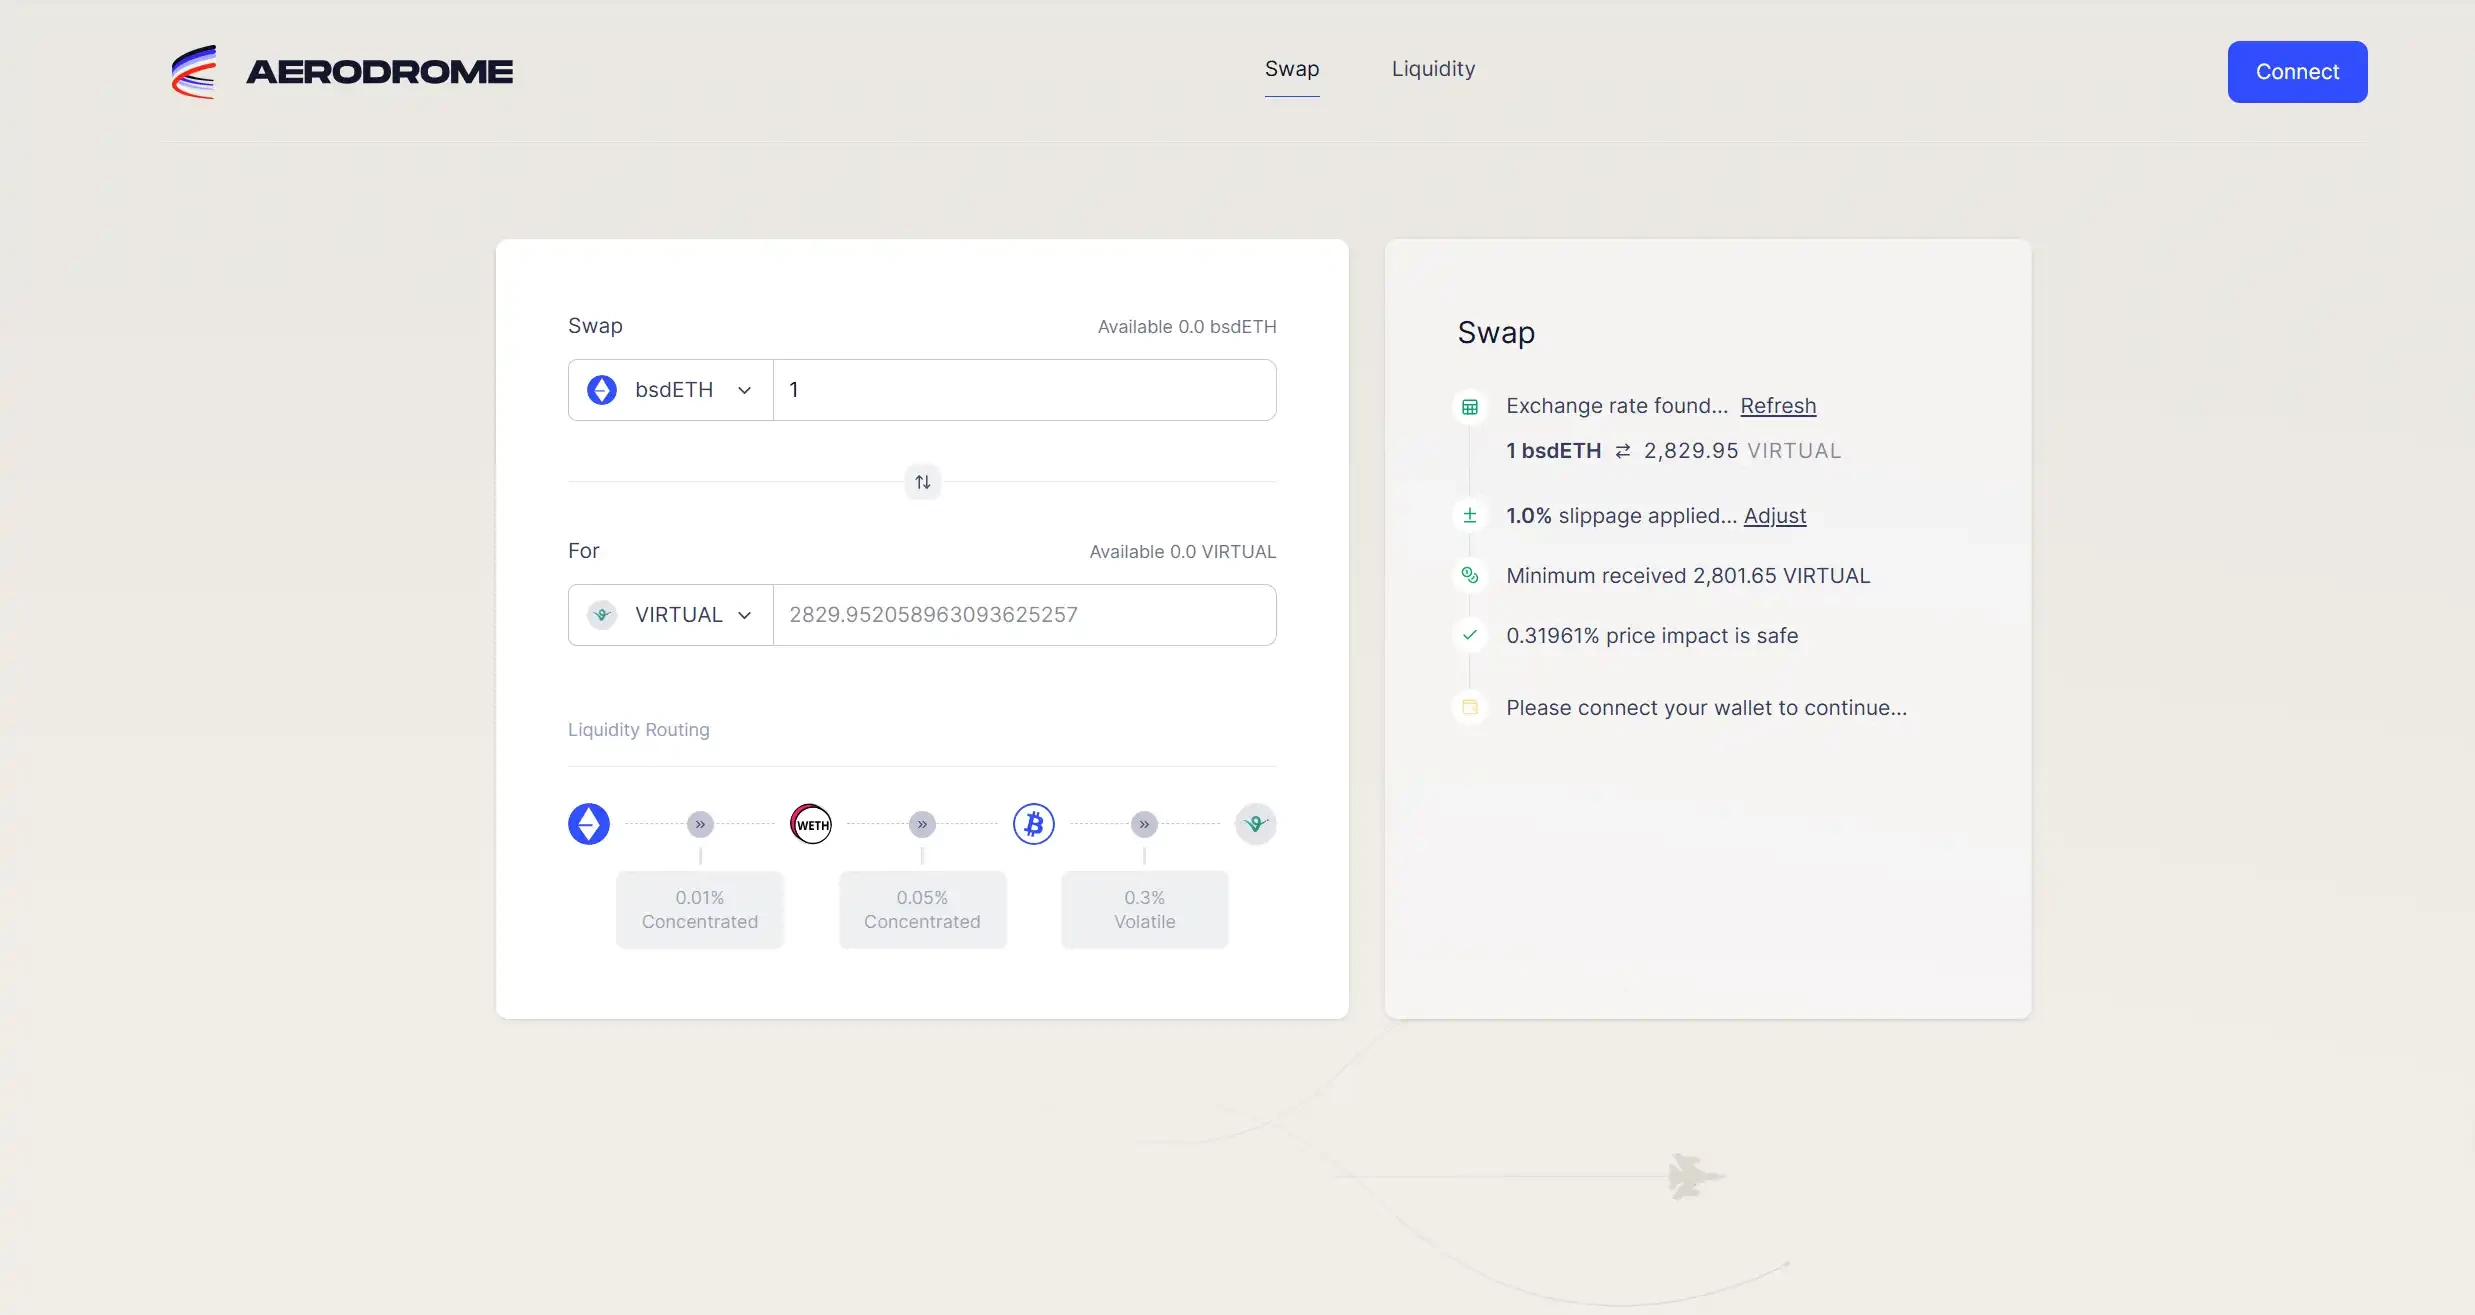Click the VIRTUAL token icon
Viewport: 2475px width, 1315px height.
click(x=602, y=614)
